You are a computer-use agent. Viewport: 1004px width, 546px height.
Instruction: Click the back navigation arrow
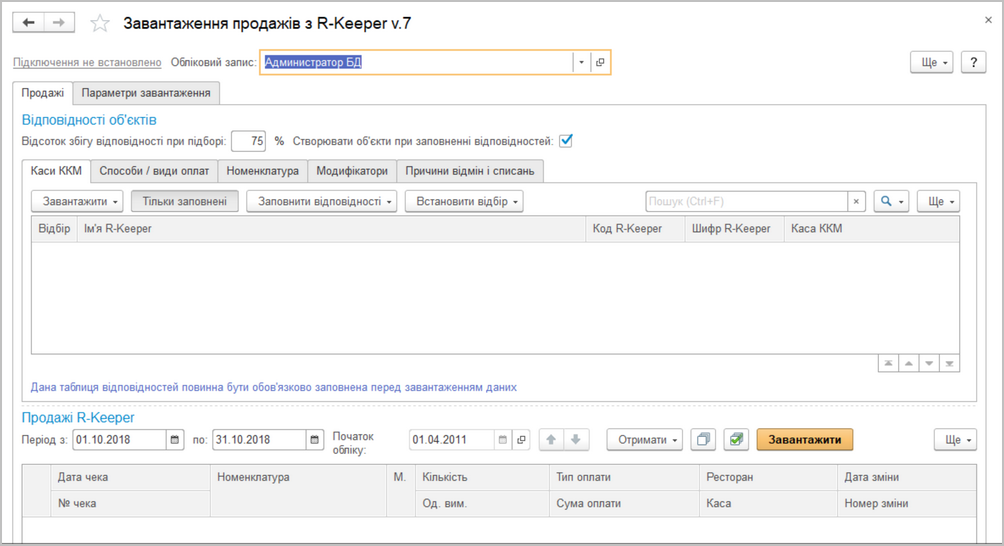(x=28, y=23)
